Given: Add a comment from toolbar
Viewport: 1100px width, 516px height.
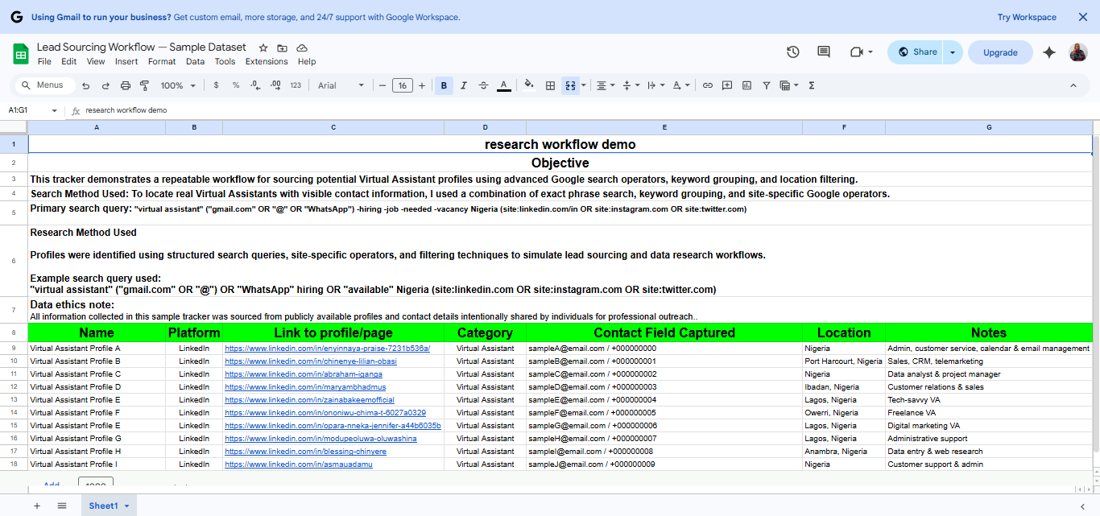Looking at the screenshot, I should [x=727, y=86].
